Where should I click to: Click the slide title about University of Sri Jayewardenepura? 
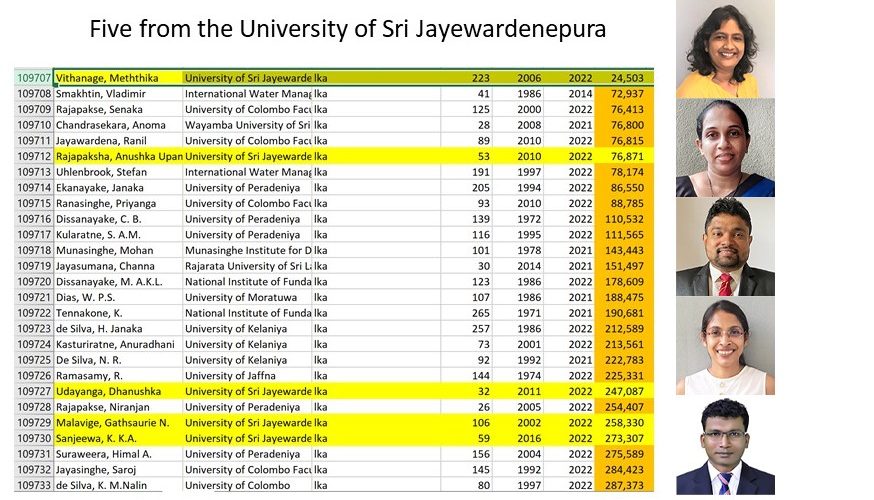tap(347, 29)
